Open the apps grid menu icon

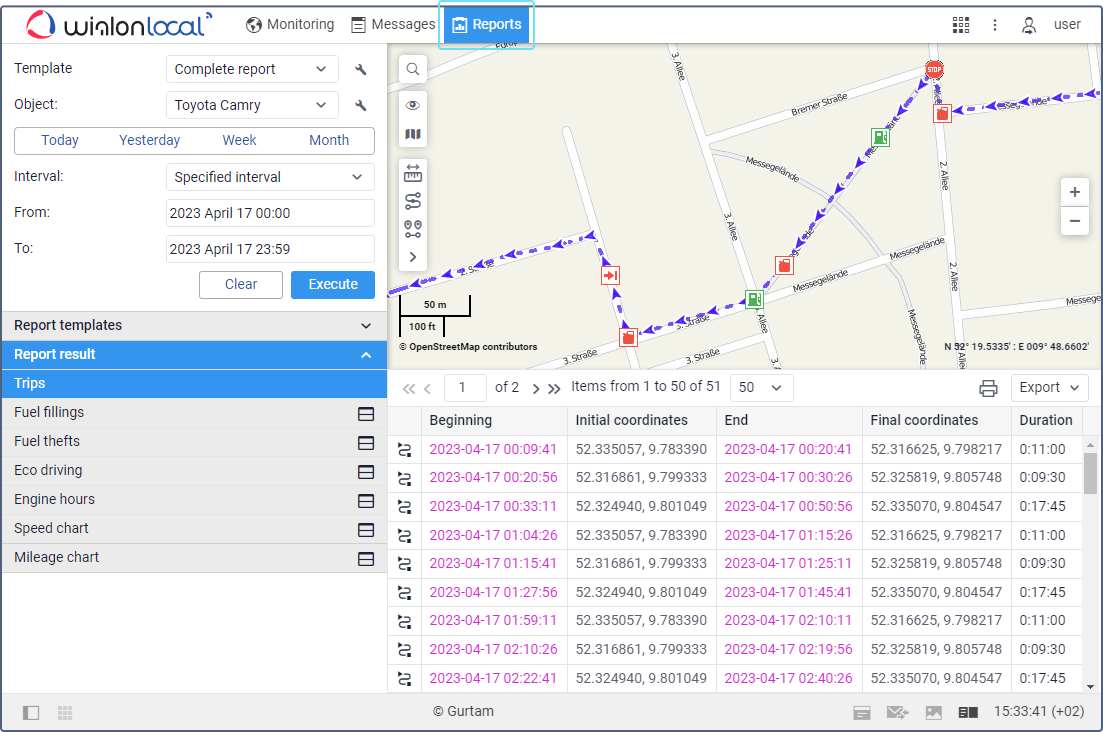click(x=960, y=25)
